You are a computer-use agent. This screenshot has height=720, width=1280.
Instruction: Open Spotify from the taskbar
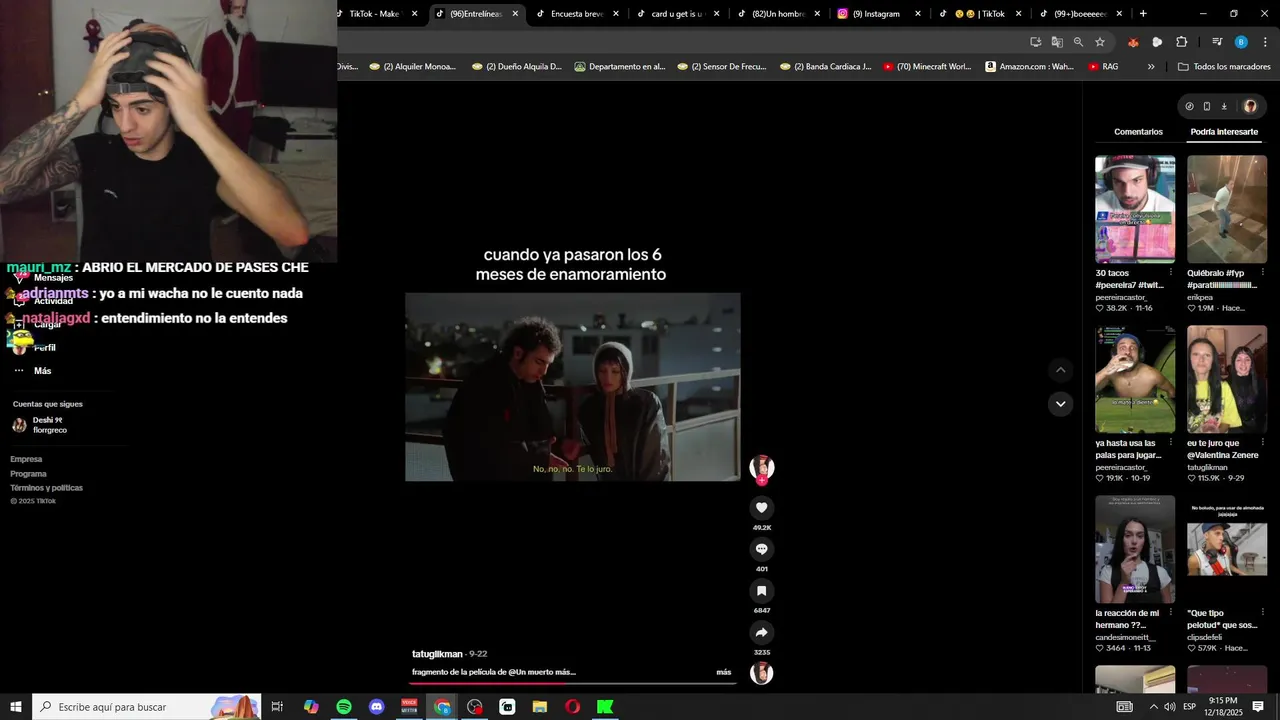[344, 707]
